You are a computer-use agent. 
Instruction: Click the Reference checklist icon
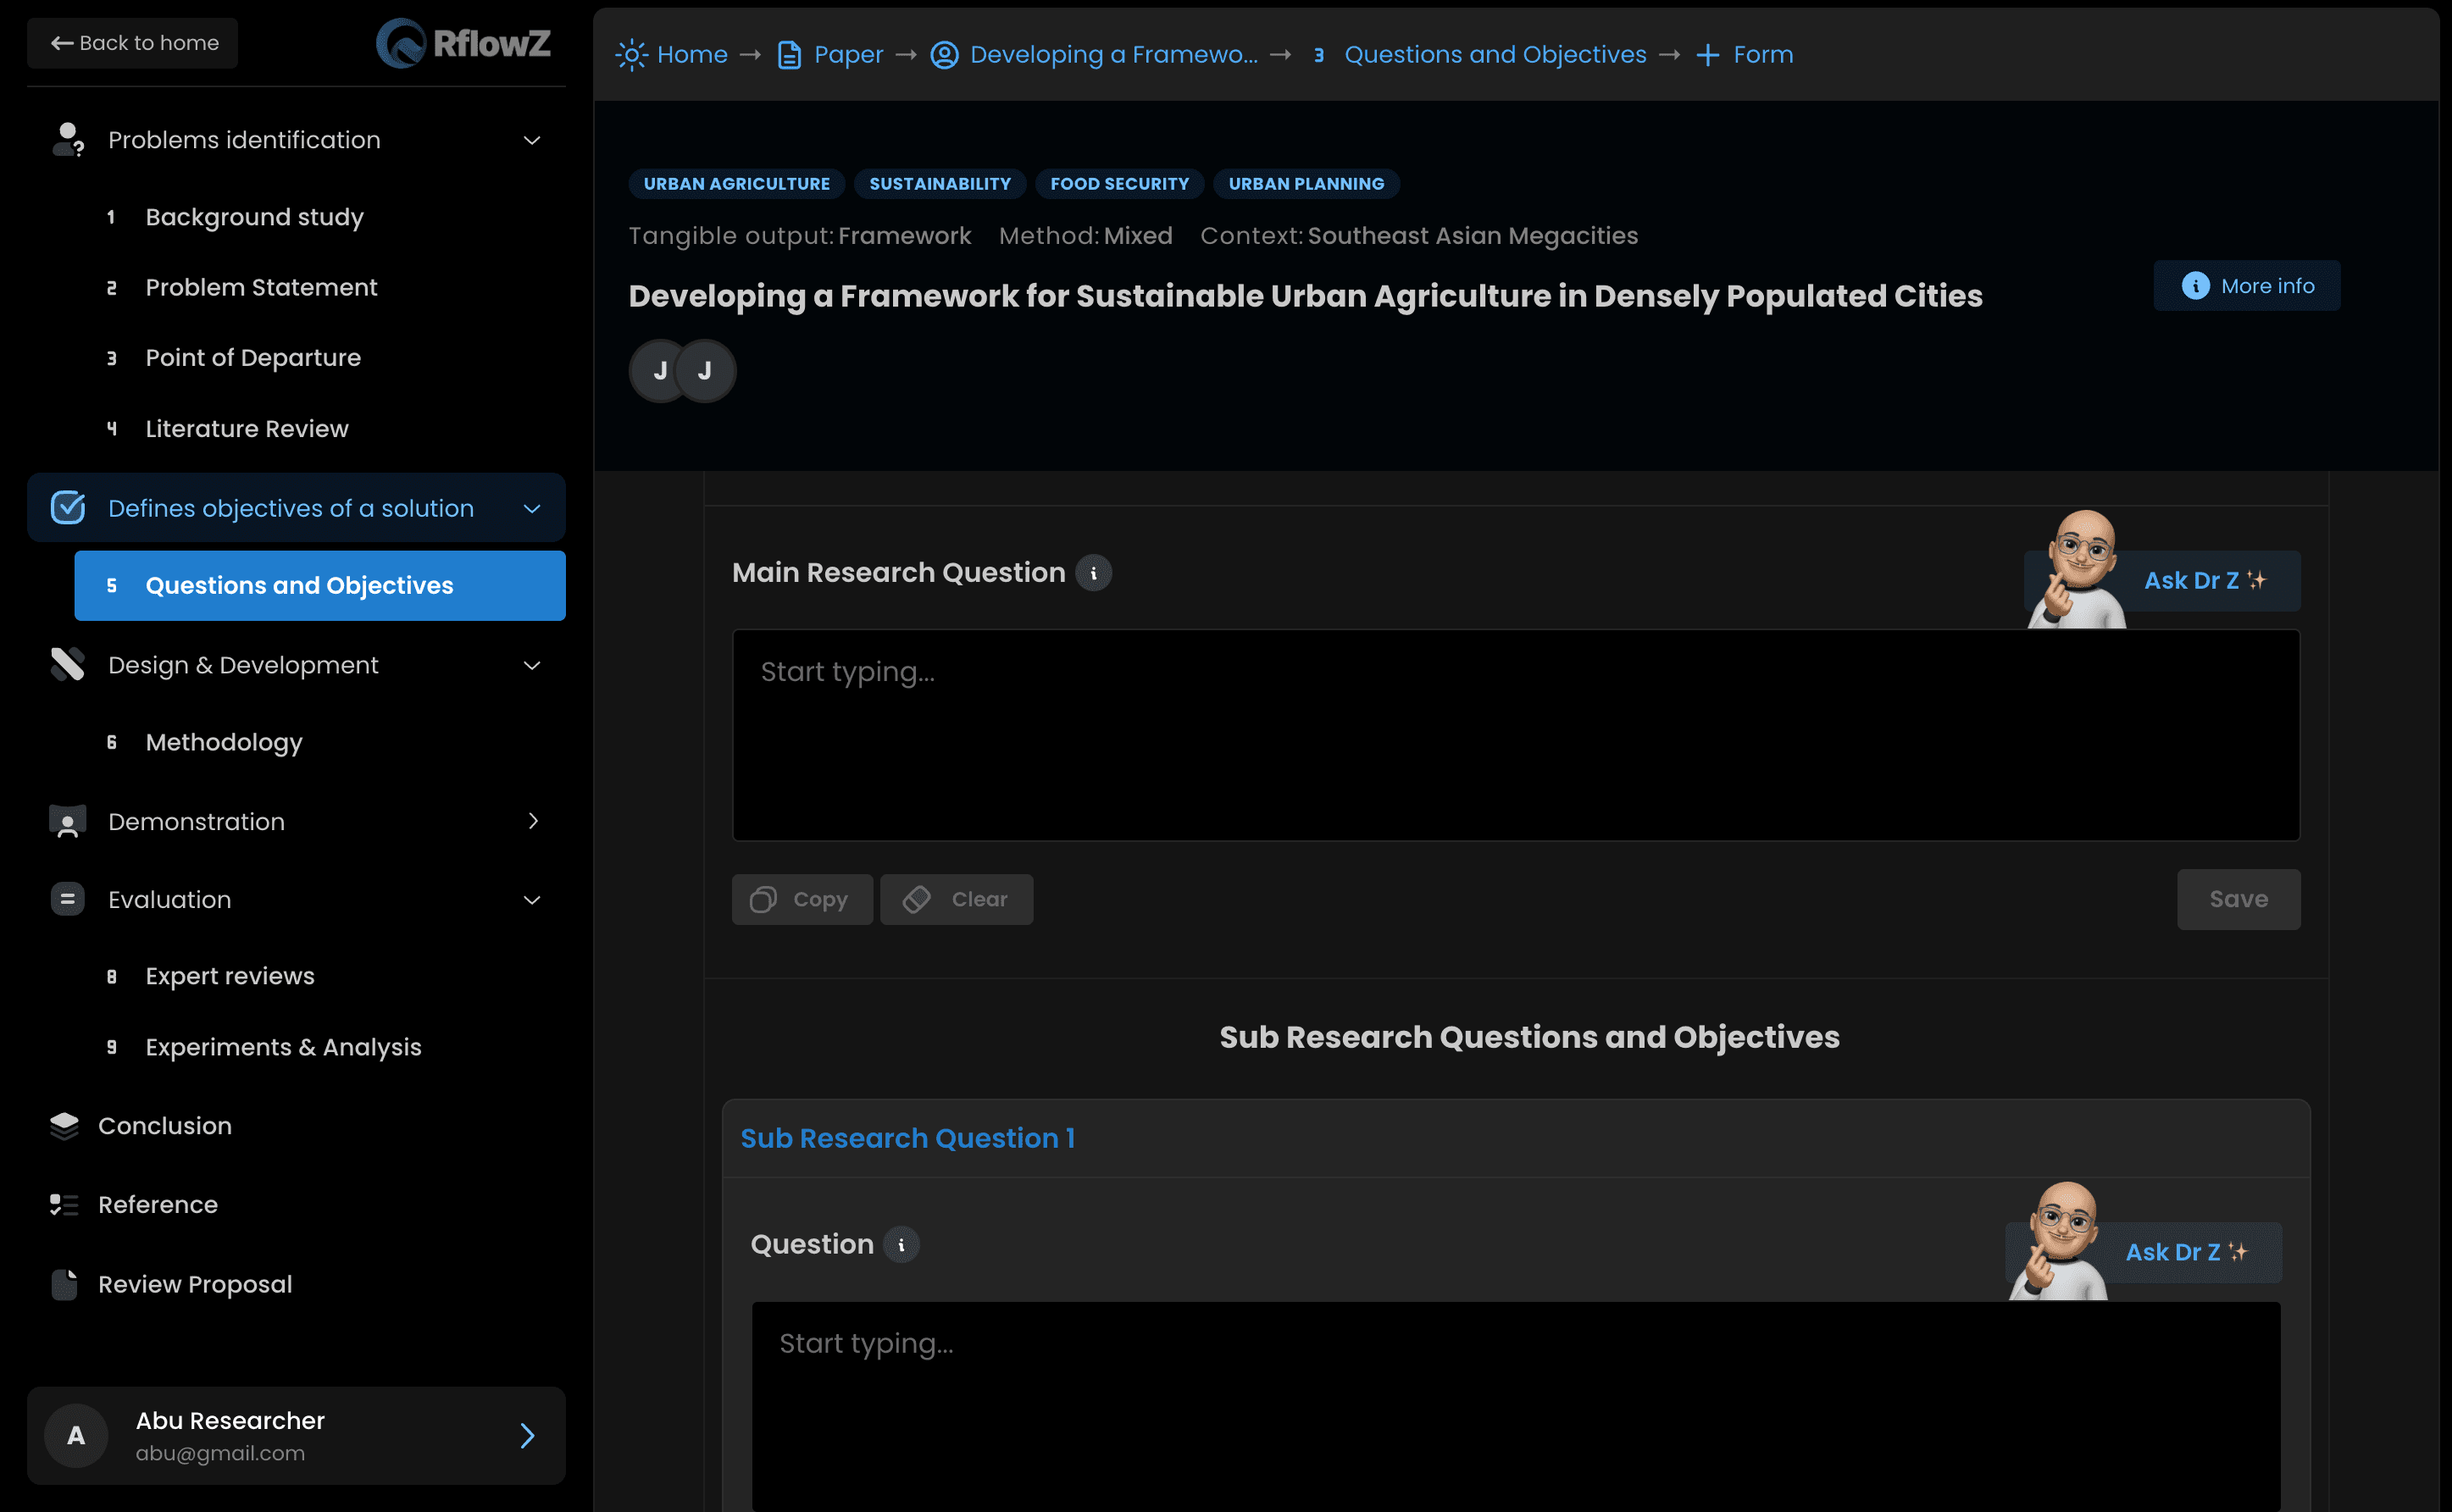[64, 1204]
